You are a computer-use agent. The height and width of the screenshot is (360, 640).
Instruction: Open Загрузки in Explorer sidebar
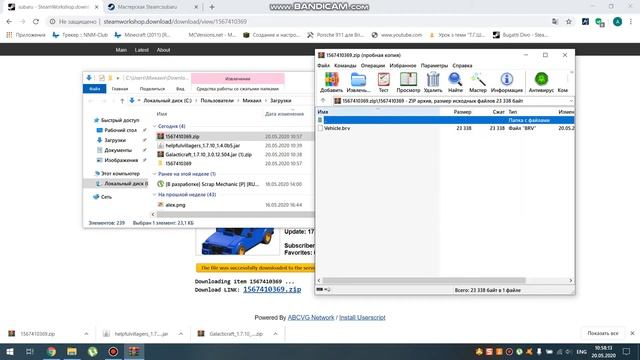click(x=115, y=140)
